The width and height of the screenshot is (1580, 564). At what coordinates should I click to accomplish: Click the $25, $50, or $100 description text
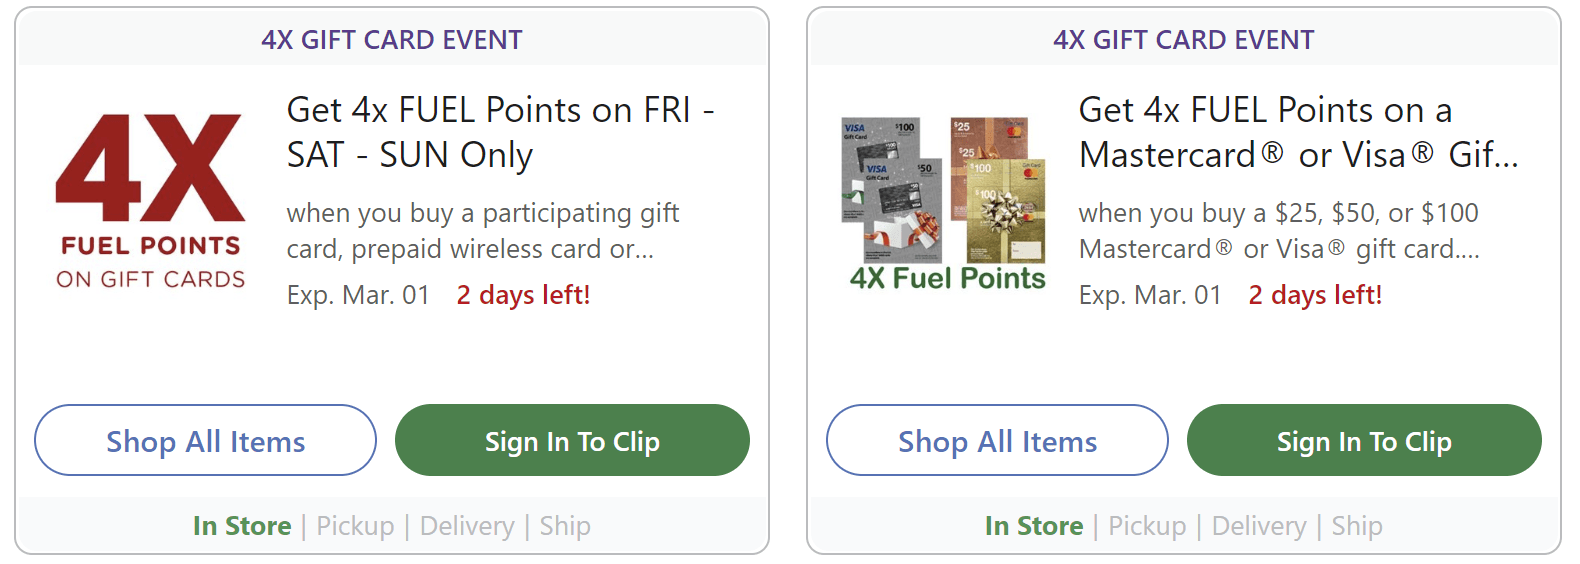(1278, 231)
